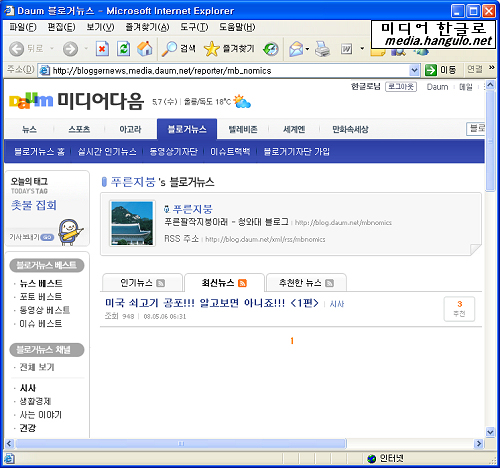
Task: Click the Edit with Word toolbar icon
Action: (x=346, y=49)
